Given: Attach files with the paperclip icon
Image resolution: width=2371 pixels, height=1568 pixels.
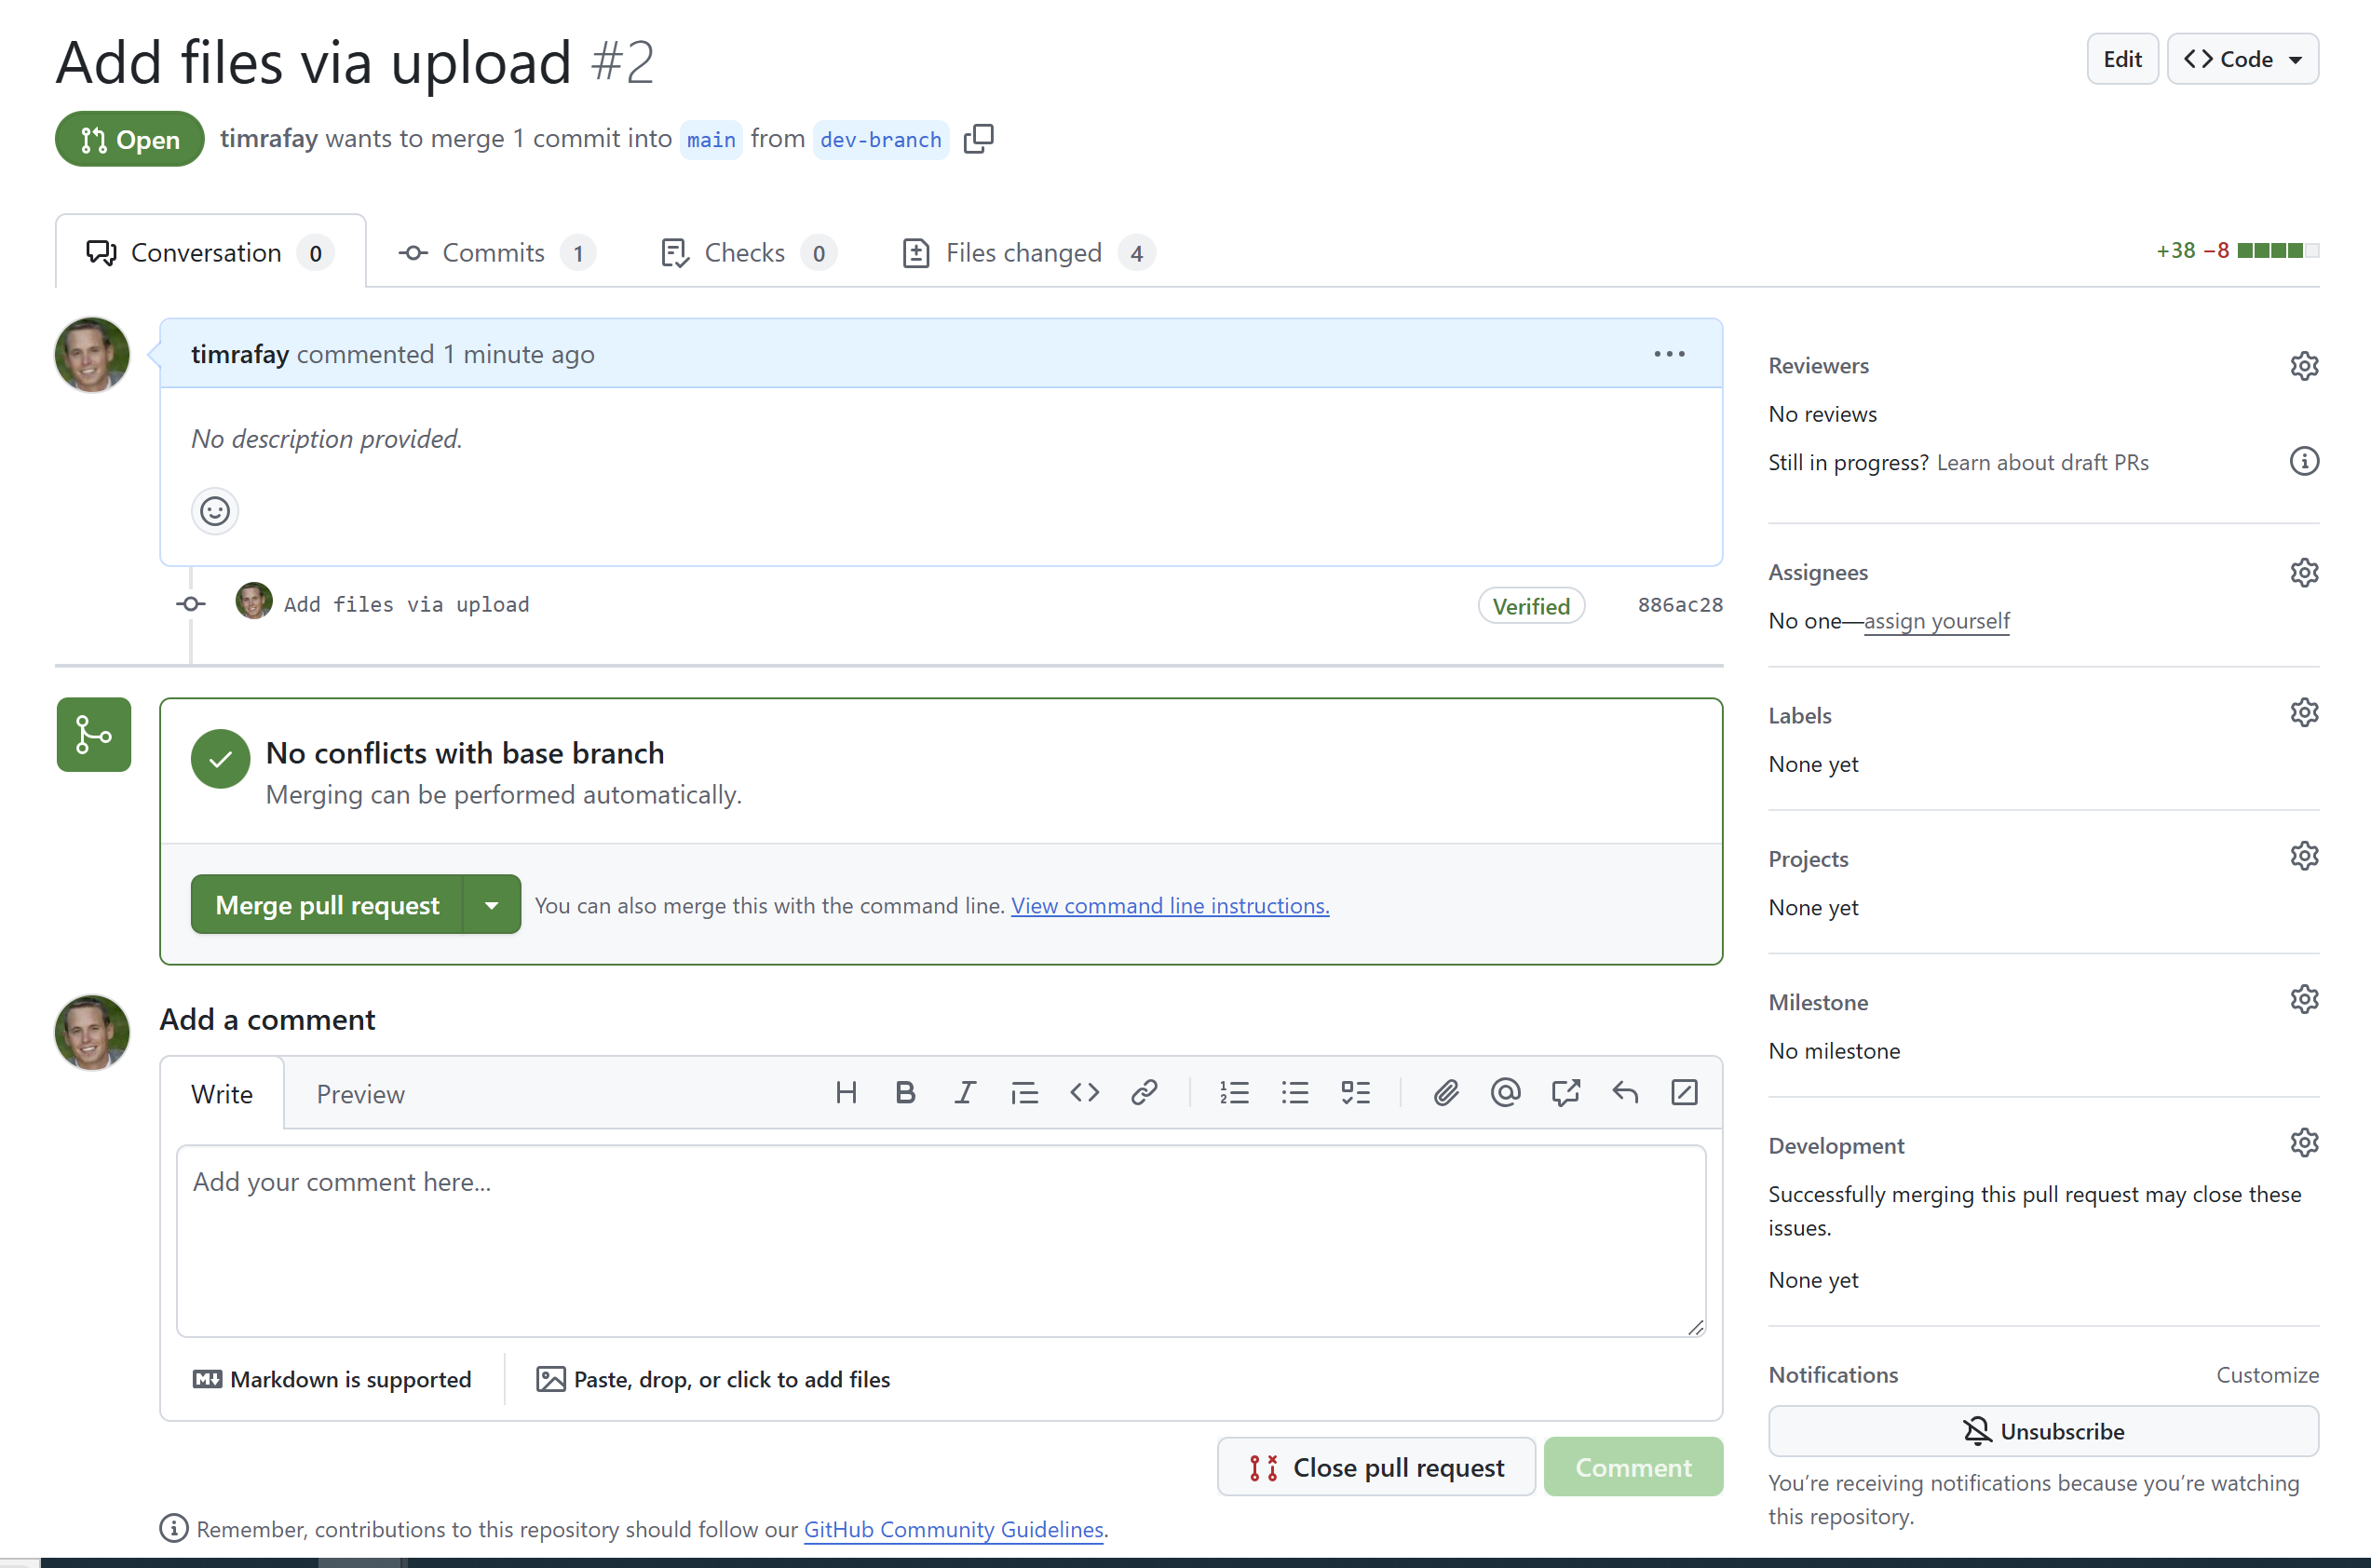Looking at the screenshot, I should pyautogui.click(x=1445, y=1093).
